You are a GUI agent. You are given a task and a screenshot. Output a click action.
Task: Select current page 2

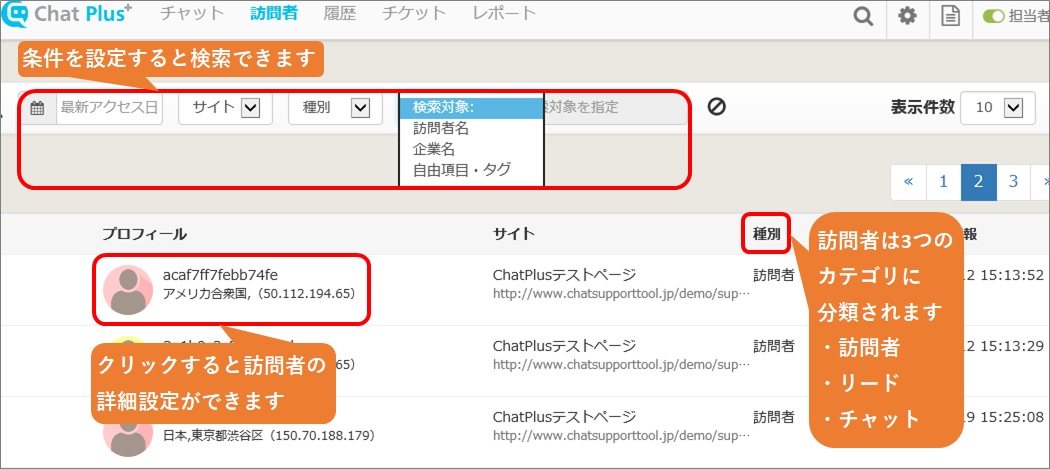[978, 182]
